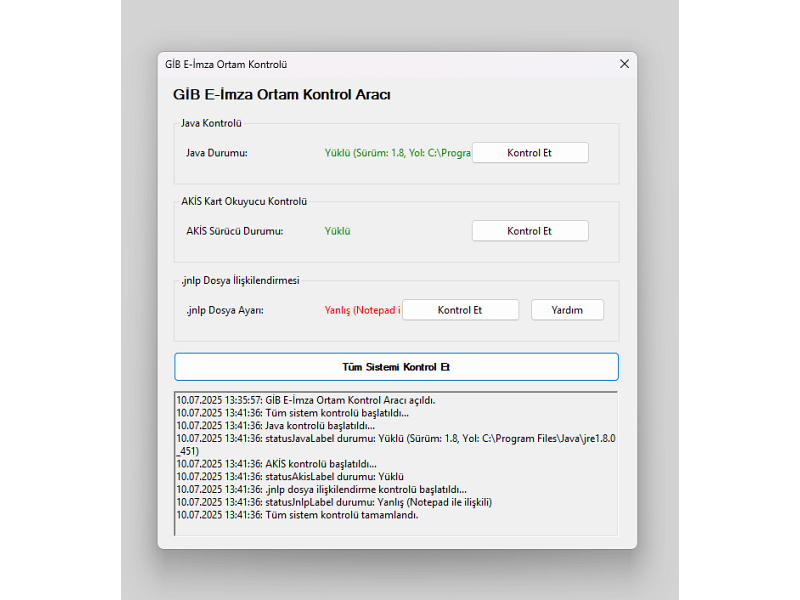Close the GİB E-İmza Ortam Kontrolü window

(x=624, y=64)
